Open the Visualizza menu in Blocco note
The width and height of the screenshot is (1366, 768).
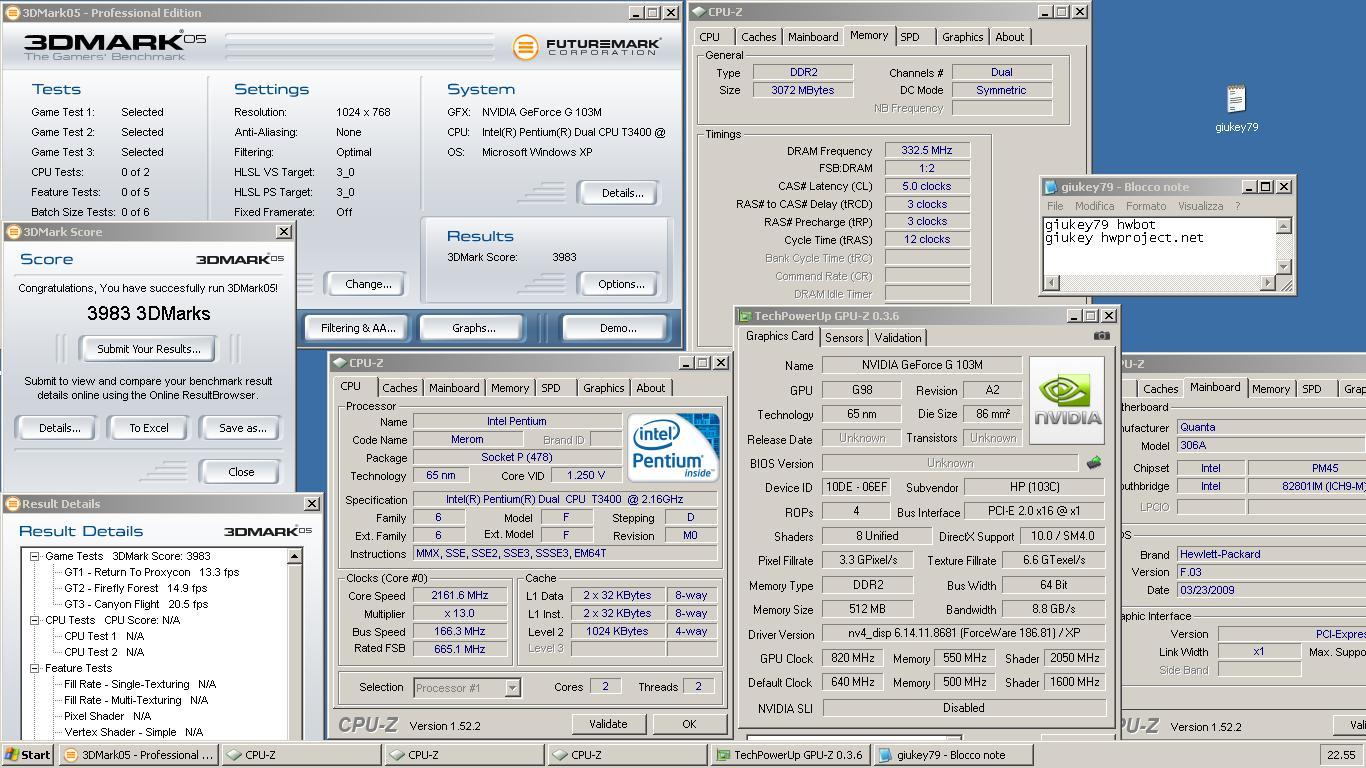1200,206
